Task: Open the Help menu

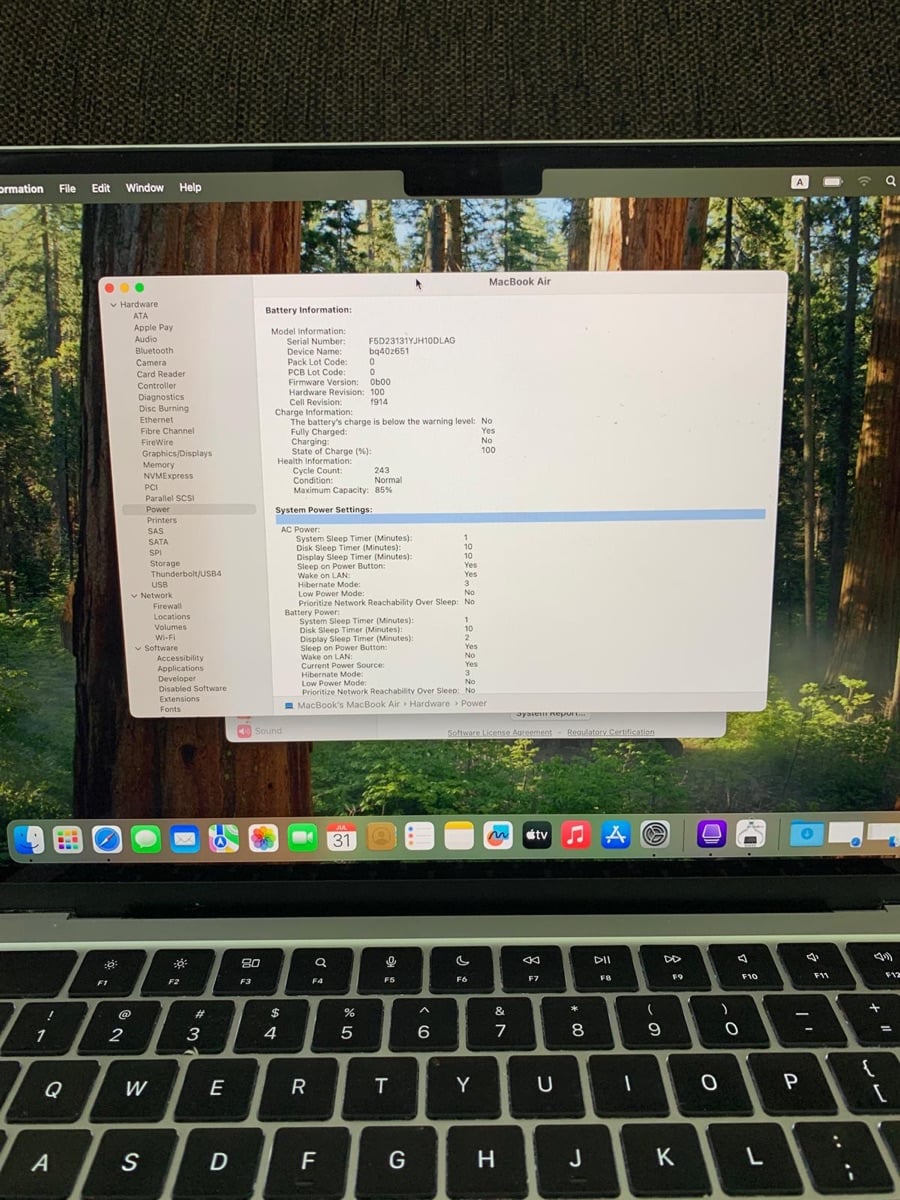Action: point(190,187)
